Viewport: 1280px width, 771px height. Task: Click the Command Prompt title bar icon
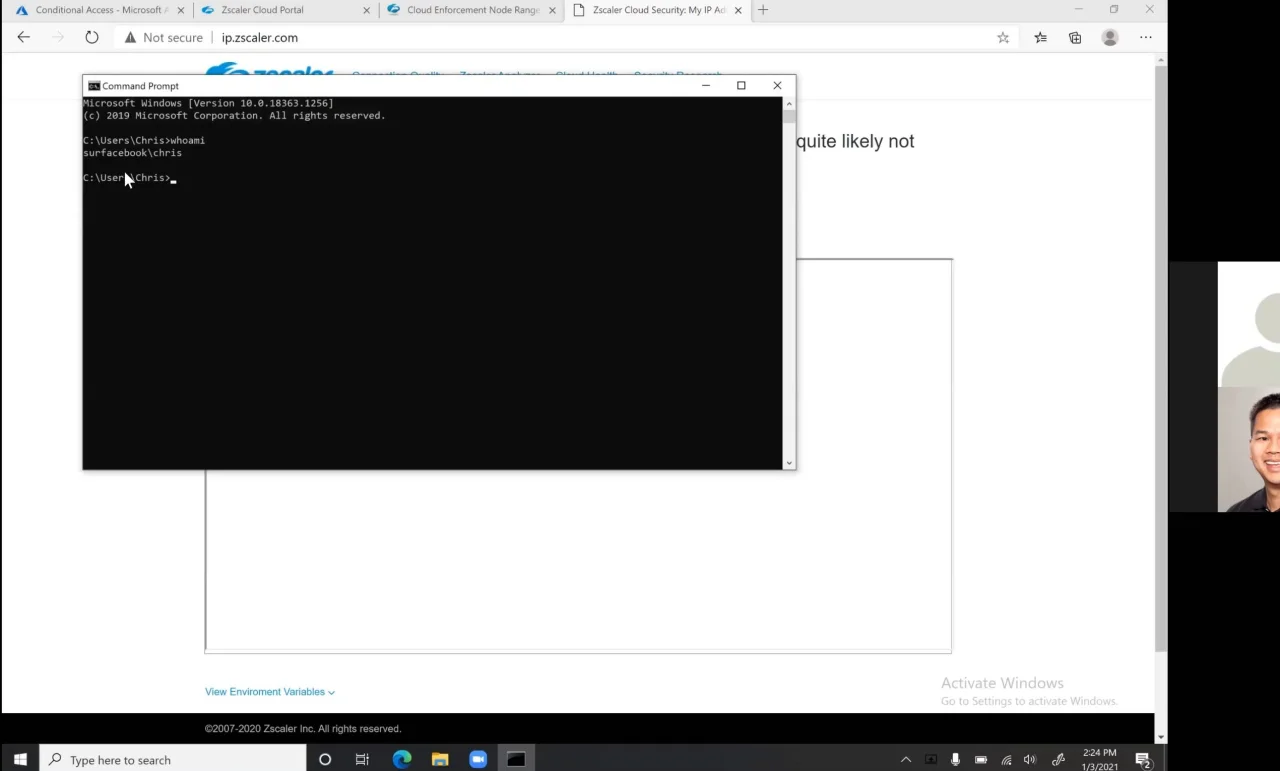pos(94,86)
